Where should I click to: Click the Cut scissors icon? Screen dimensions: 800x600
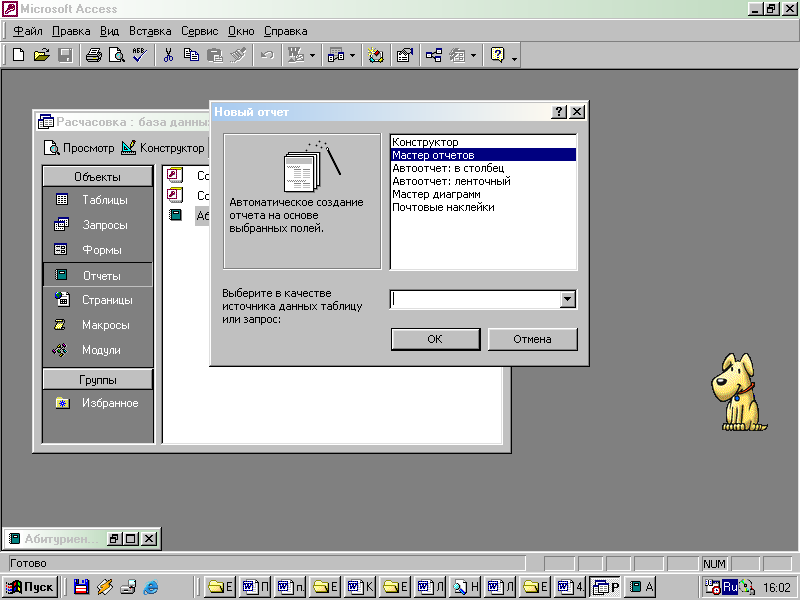point(168,55)
